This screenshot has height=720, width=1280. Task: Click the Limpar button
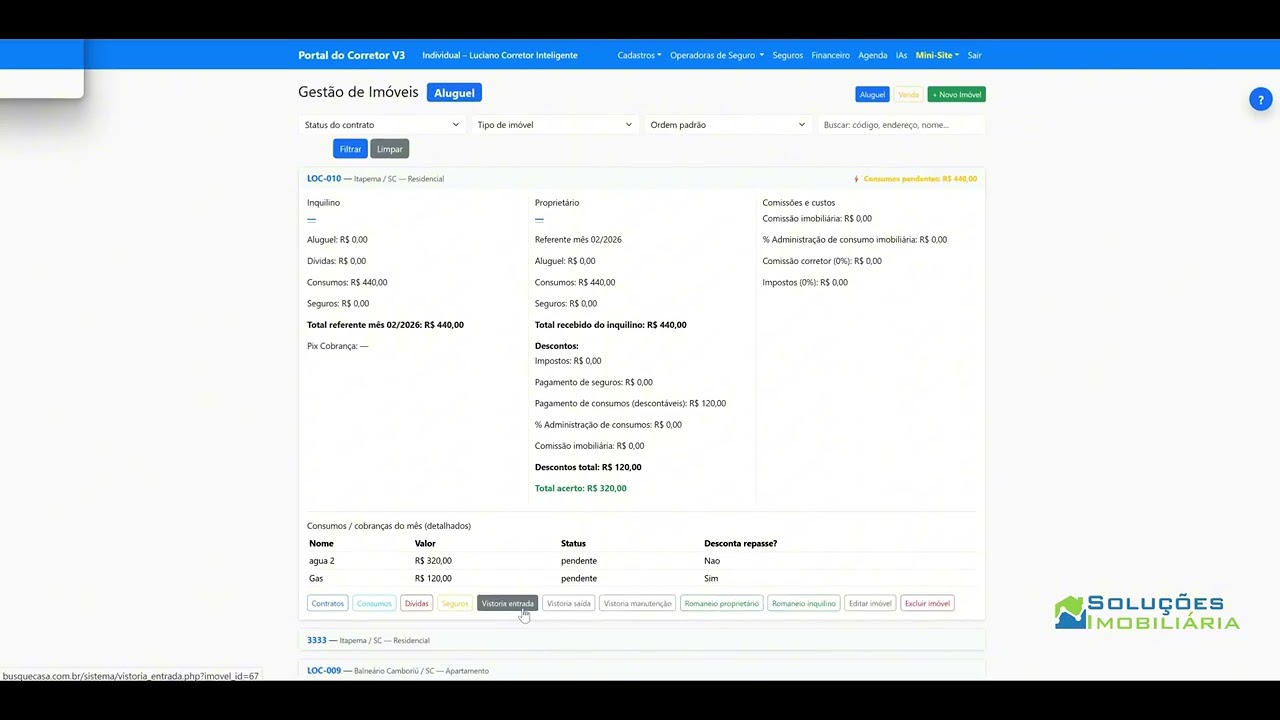[390, 149]
